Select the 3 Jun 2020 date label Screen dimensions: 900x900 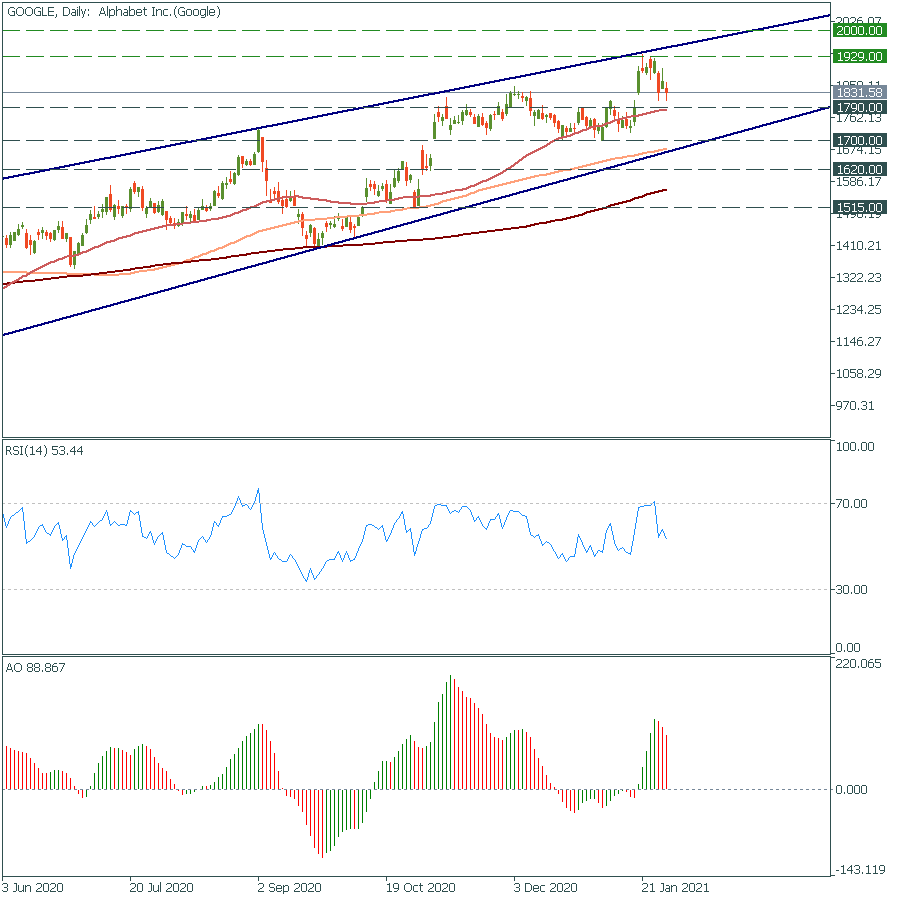35,888
